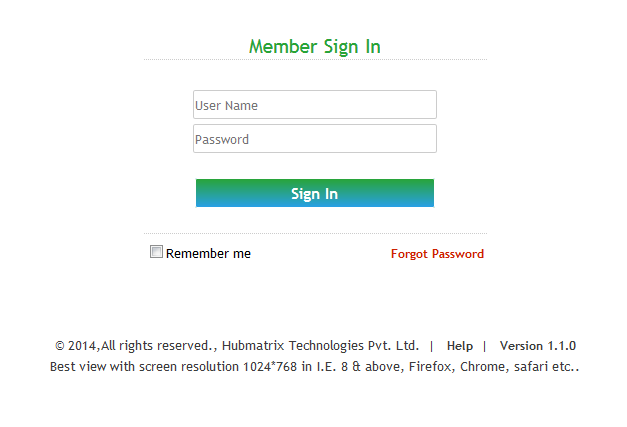Open the Forgot Password link
This screenshot has width=627, height=427.
[437, 254]
